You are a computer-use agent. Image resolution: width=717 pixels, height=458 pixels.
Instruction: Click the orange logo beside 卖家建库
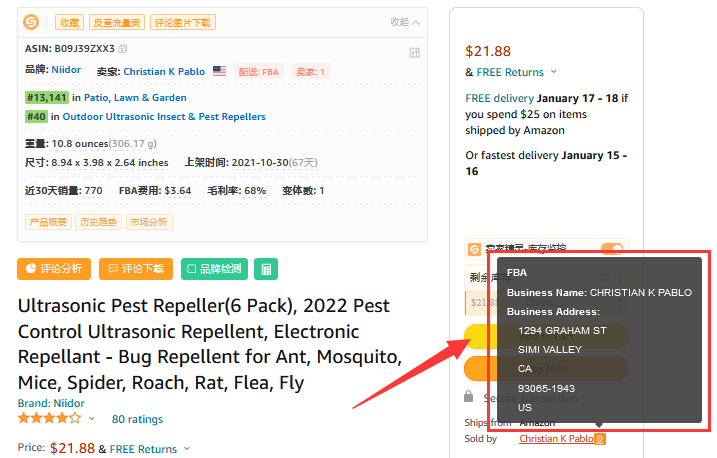[474, 249]
